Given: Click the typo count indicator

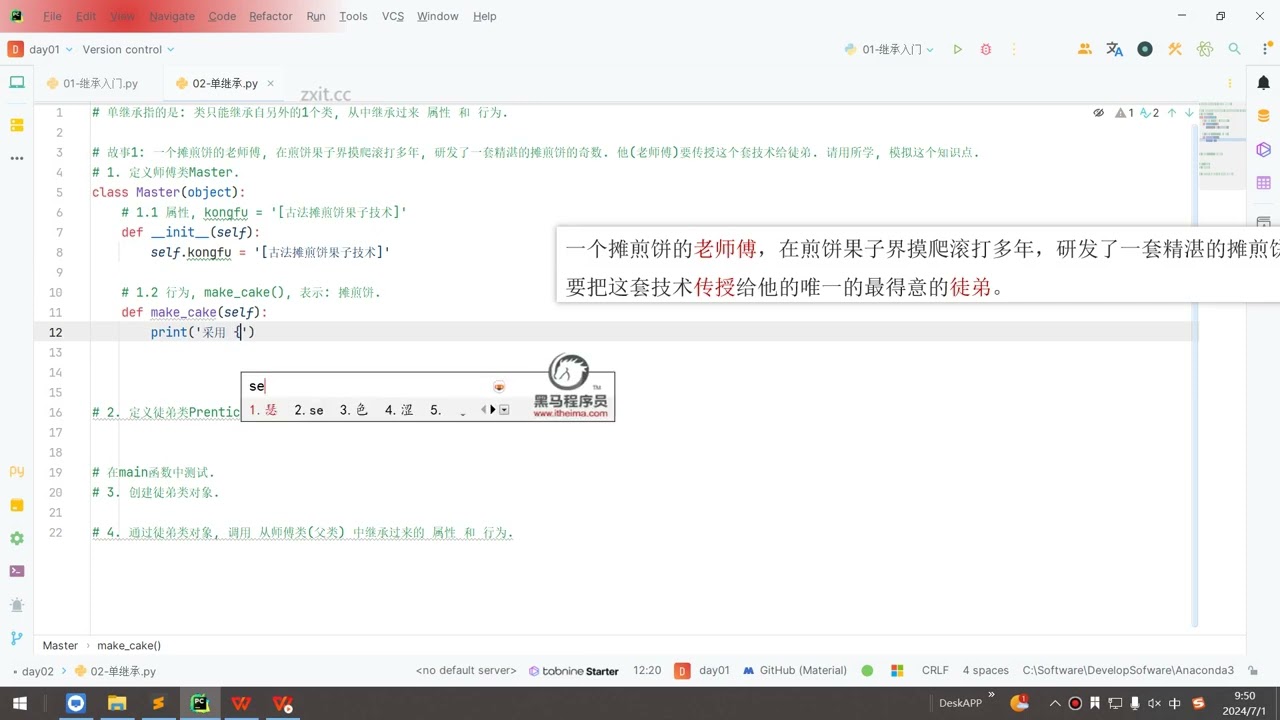Looking at the screenshot, I should pyautogui.click(x=1150, y=113).
